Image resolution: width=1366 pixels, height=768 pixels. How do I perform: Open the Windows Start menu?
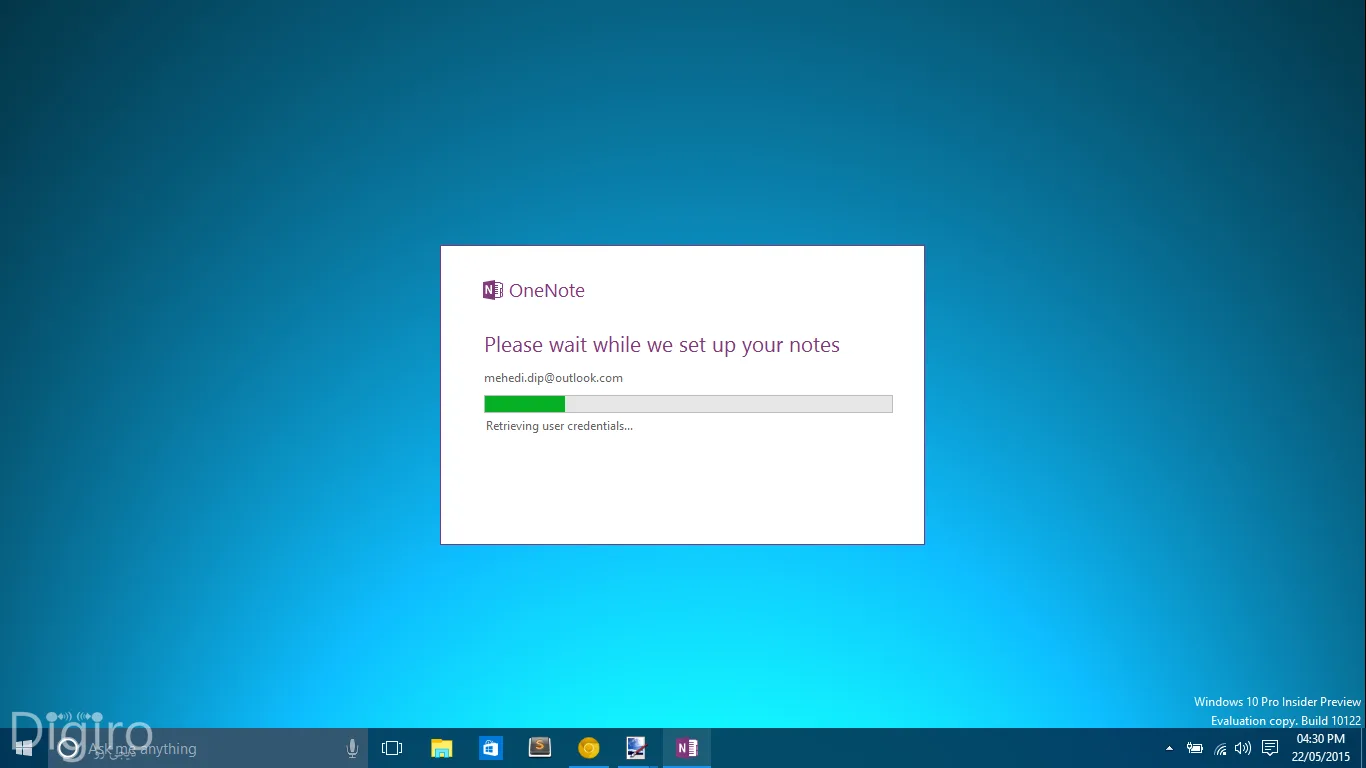(x=24, y=748)
